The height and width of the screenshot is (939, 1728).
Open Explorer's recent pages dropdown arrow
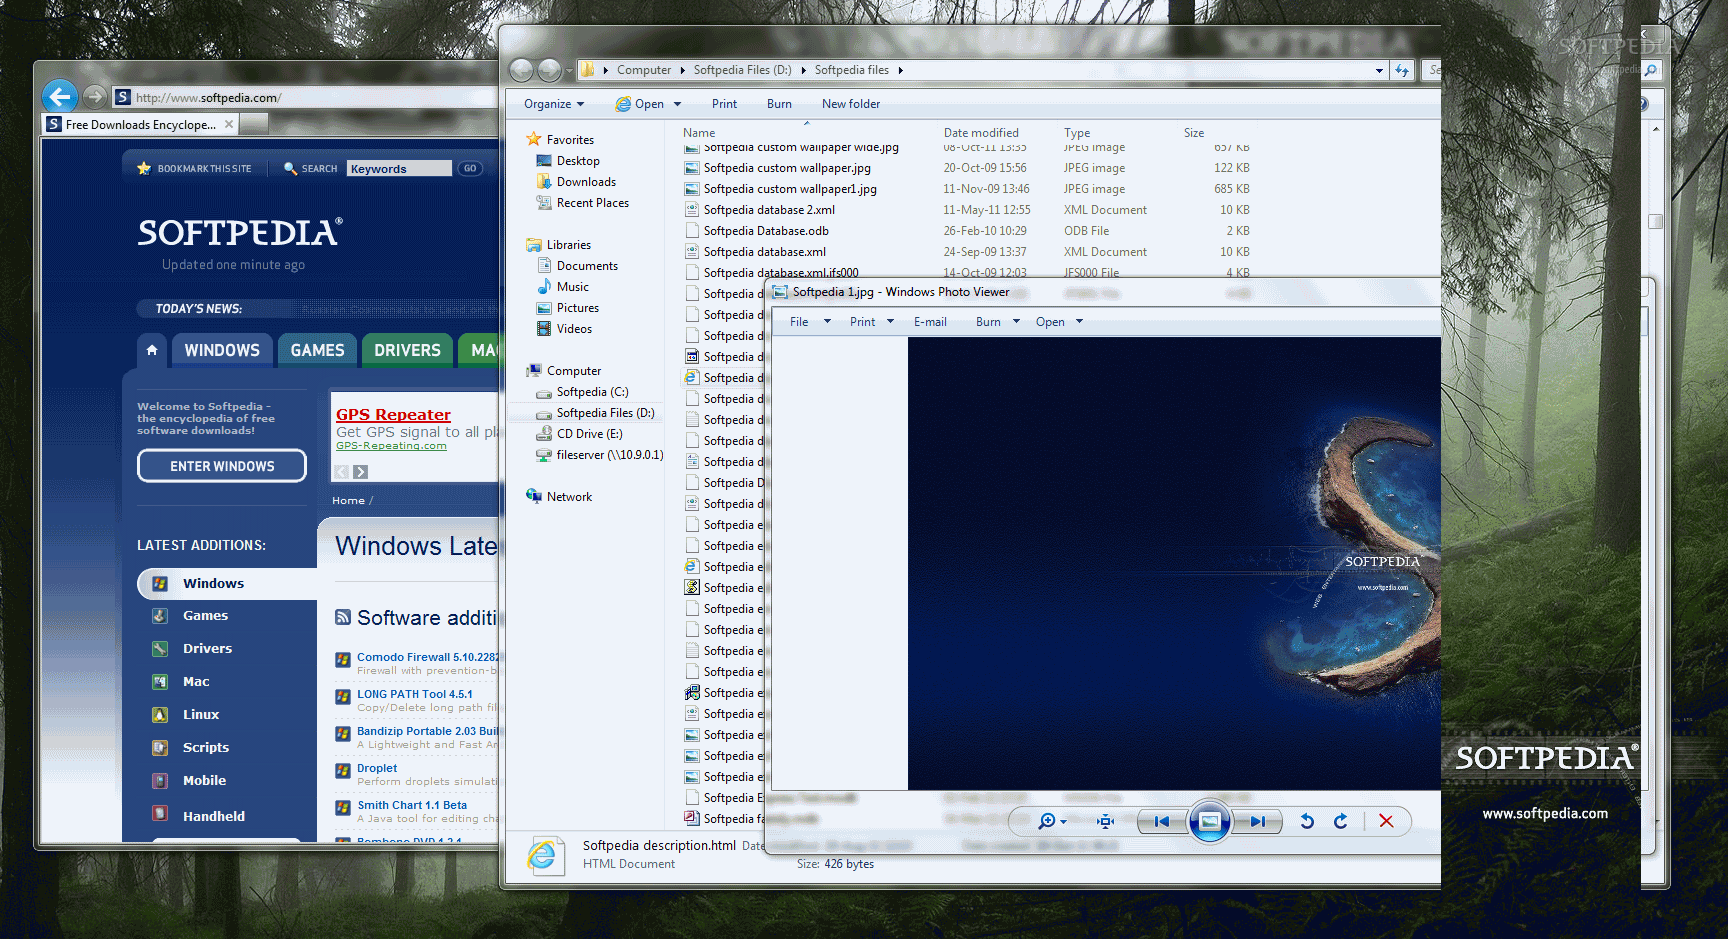coord(568,70)
